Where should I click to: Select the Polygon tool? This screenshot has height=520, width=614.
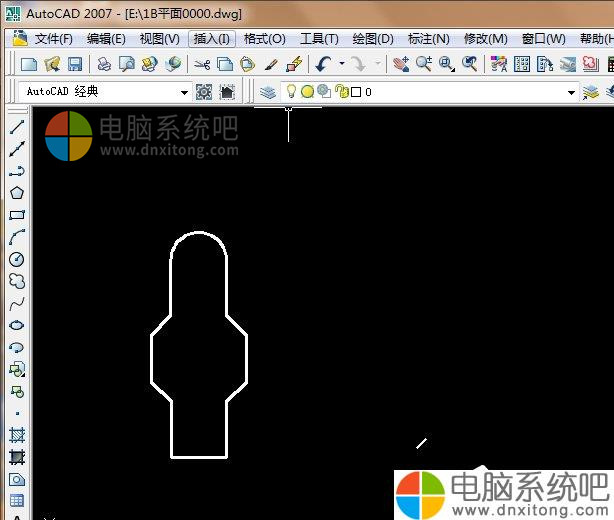[x=17, y=193]
